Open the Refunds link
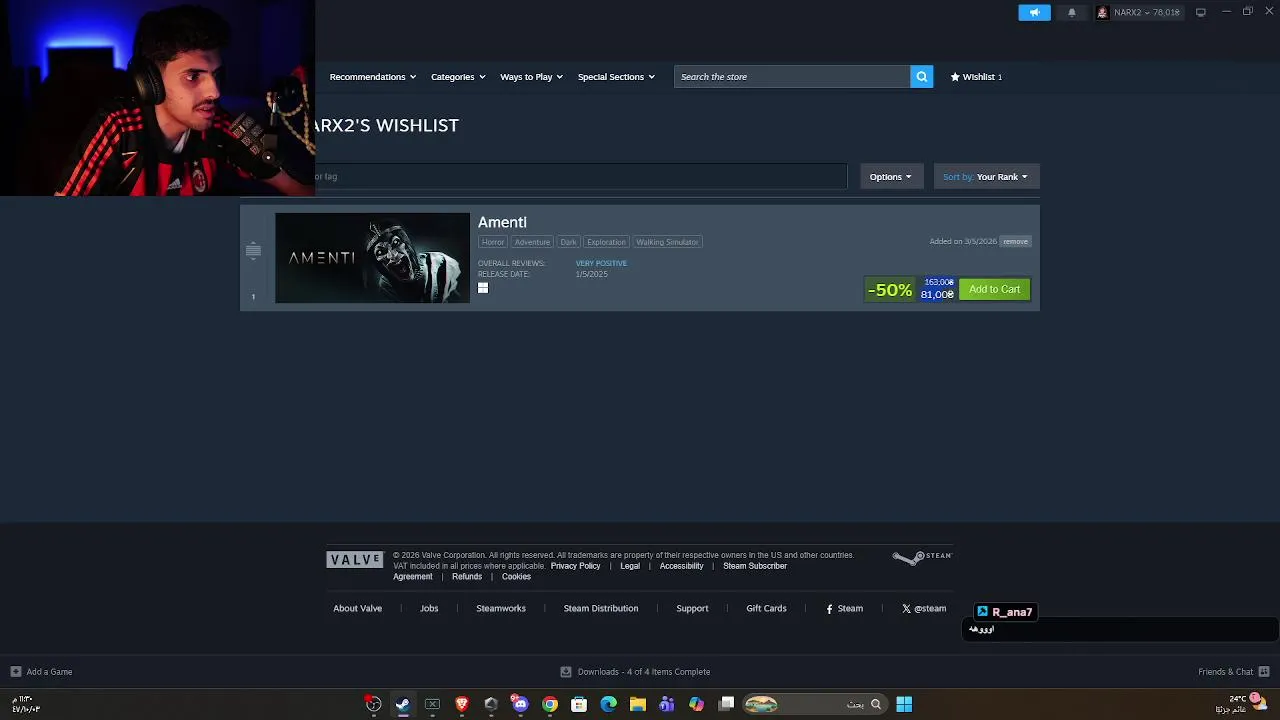Screen dimensions: 1280x720 [x=467, y=577]
